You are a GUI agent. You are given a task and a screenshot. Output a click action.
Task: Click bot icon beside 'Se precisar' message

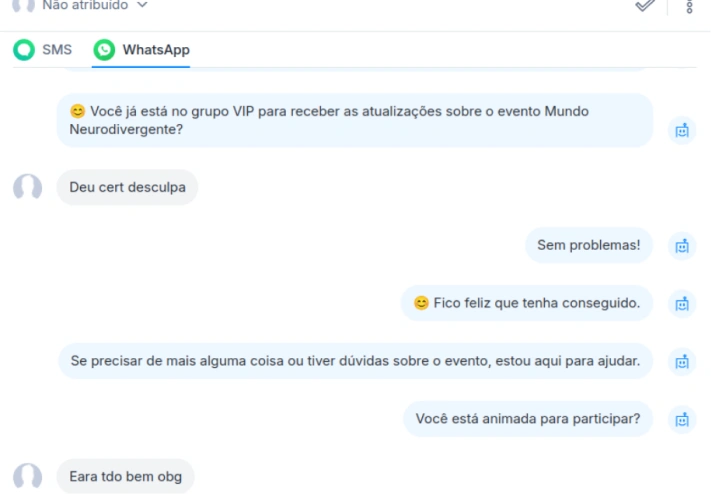[x=682, y=362]
